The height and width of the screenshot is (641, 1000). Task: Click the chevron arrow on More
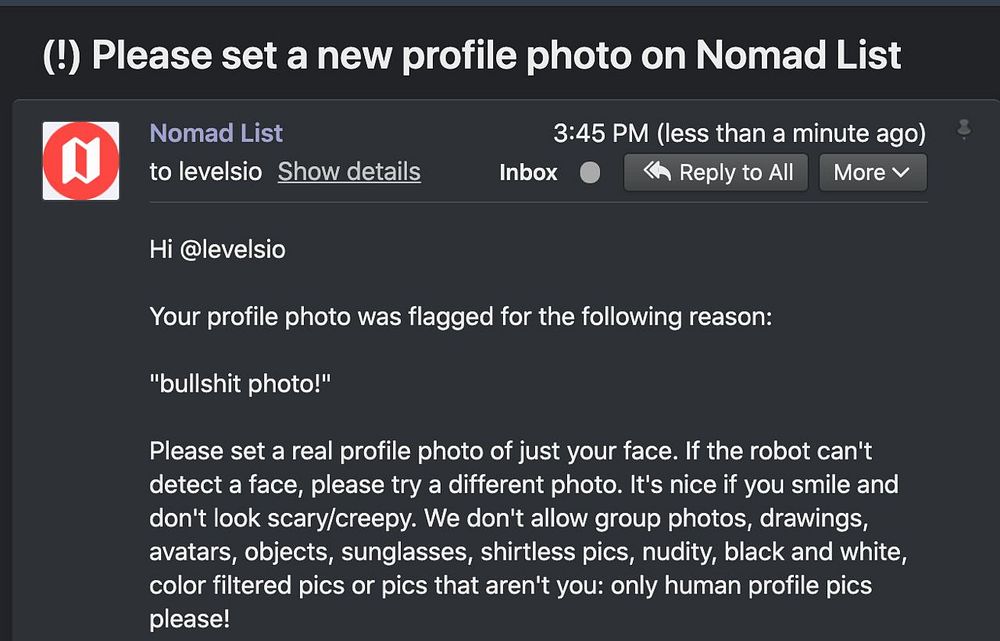[x=900, y=172]
